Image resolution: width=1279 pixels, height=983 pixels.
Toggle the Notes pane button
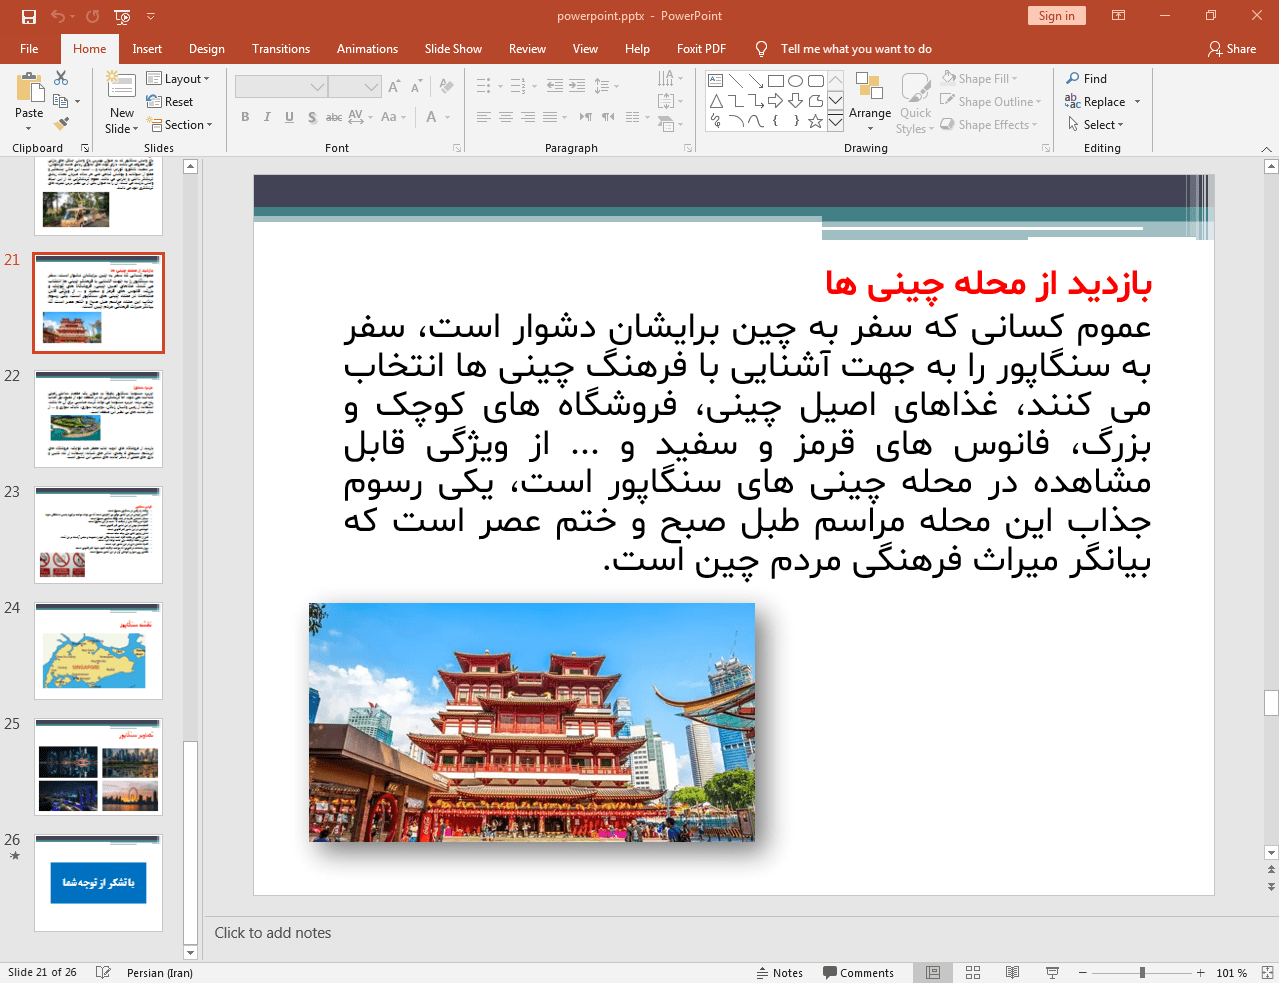pyautogui.click(x=780, y=973)
